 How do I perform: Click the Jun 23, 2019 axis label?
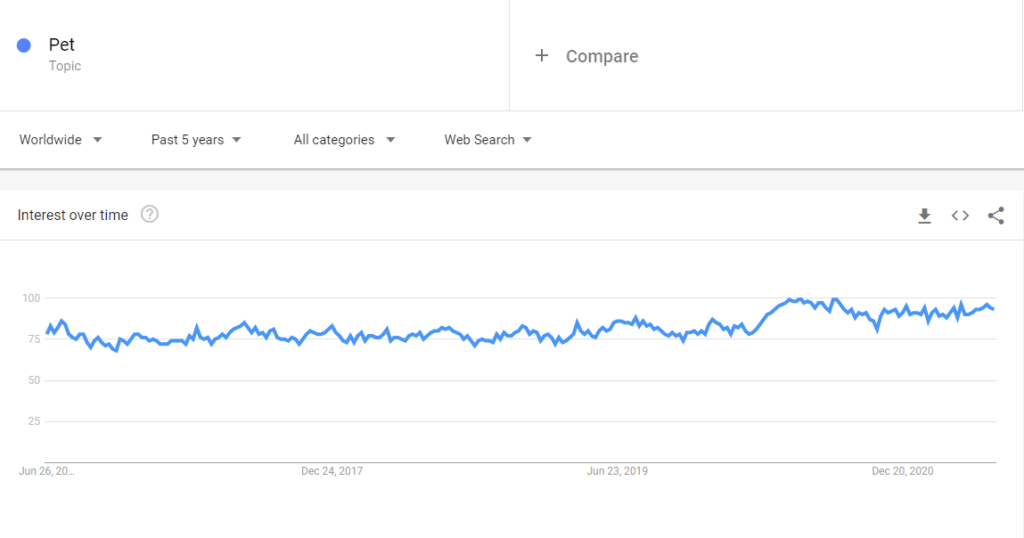click(x=617, y=471)
